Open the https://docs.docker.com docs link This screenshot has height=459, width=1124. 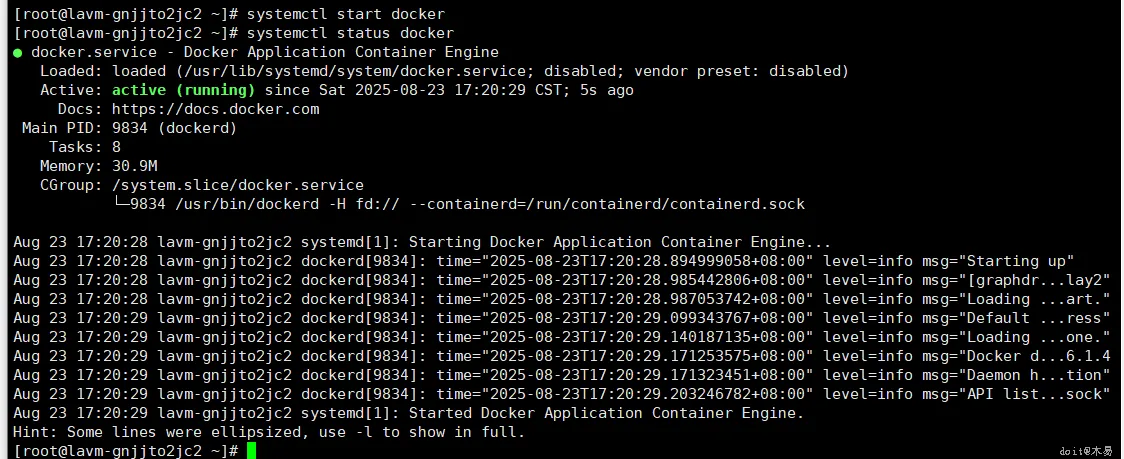click(x=215, y=109)
